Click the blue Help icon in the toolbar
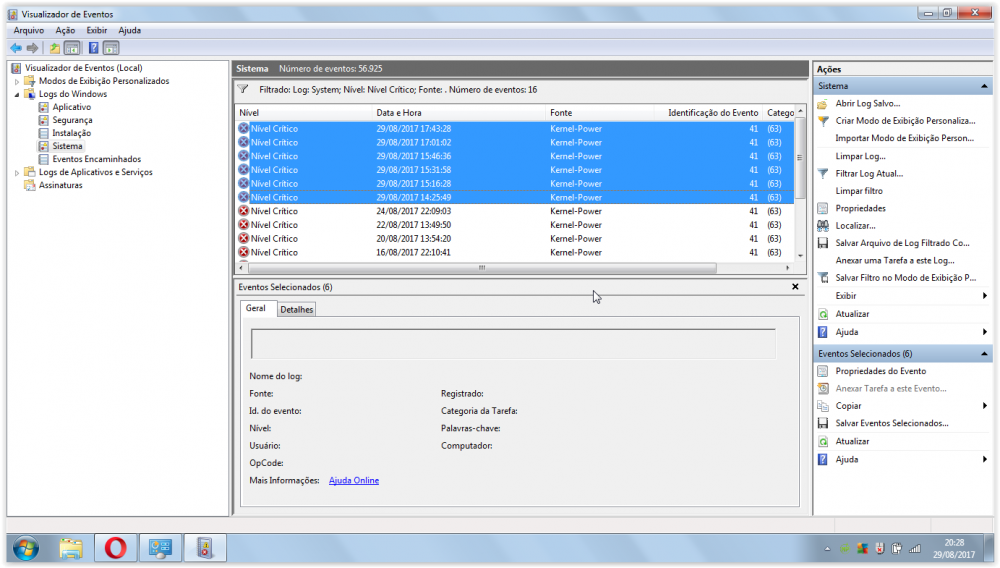Image resolution: width=1000 pixels, height=568 pixels. (x=93, y=48)
